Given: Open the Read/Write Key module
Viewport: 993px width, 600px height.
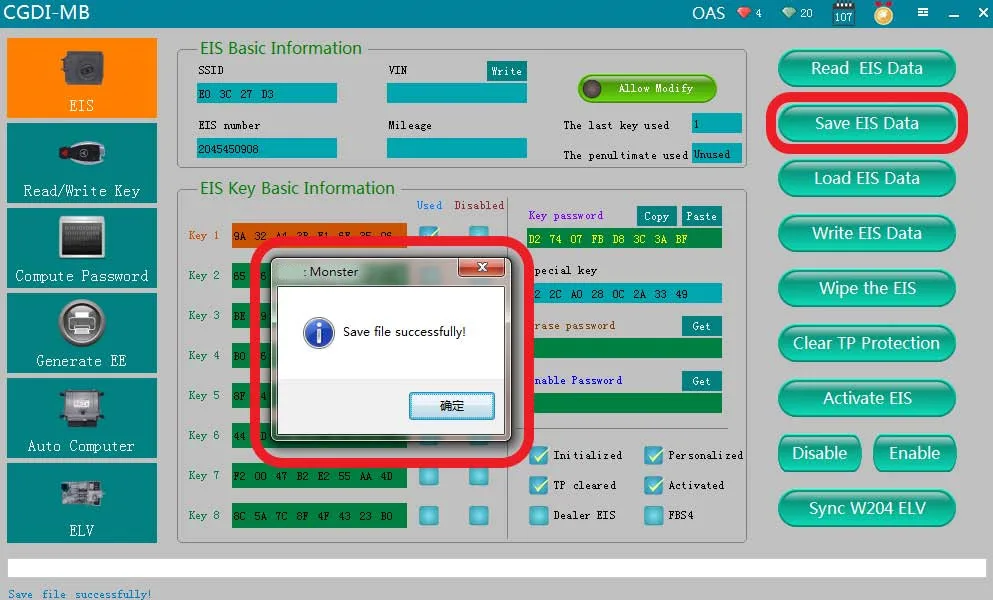Looking at the screenshot, I should coord(82,163).
